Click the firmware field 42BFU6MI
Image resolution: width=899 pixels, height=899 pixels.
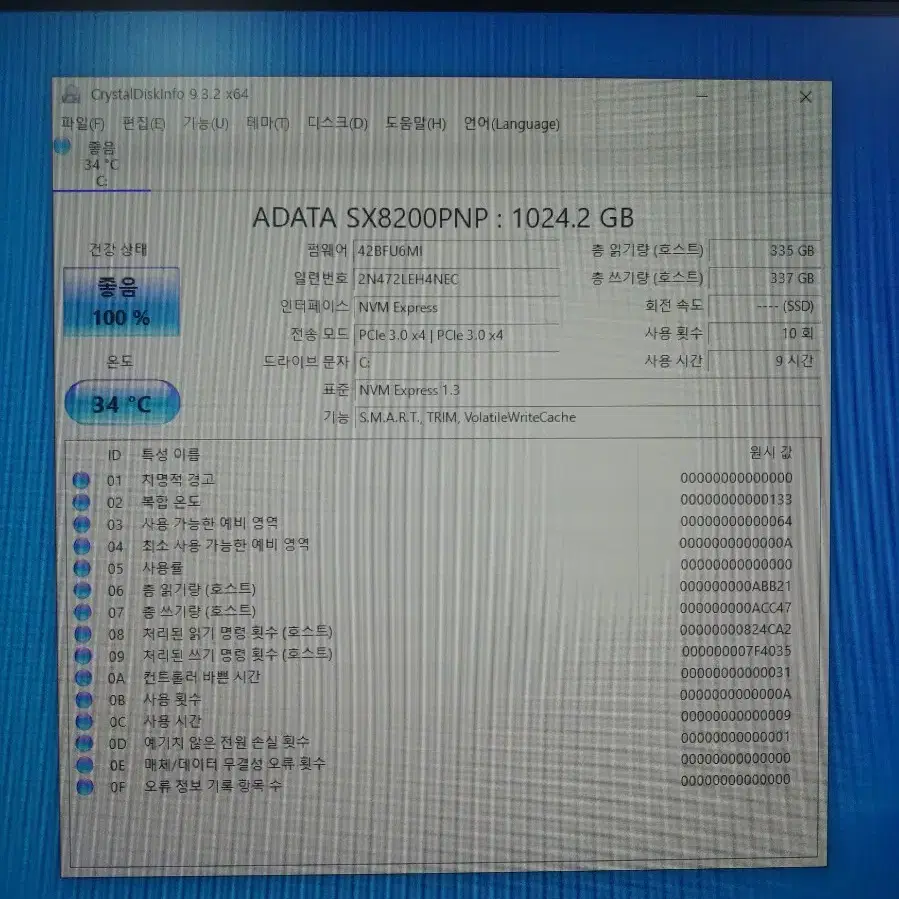tap(456, 251)
